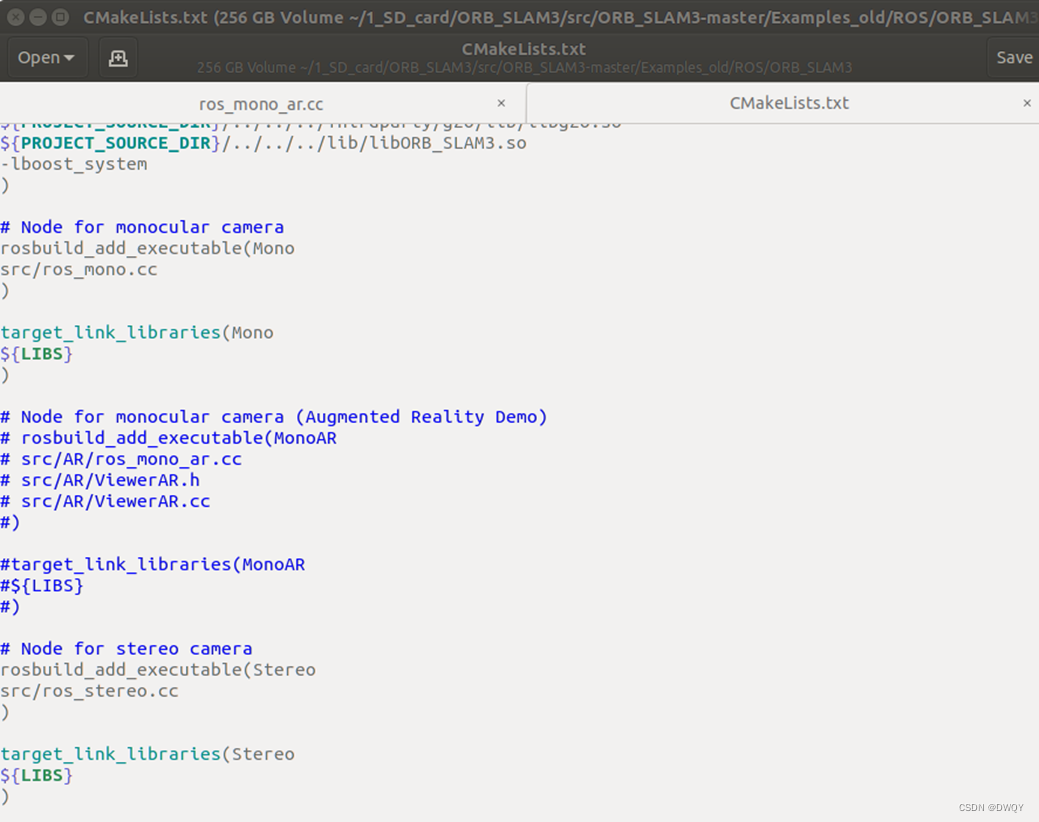Click '# src/AR/ViewerAR.h' line
1039x822 pixels.
100,480
